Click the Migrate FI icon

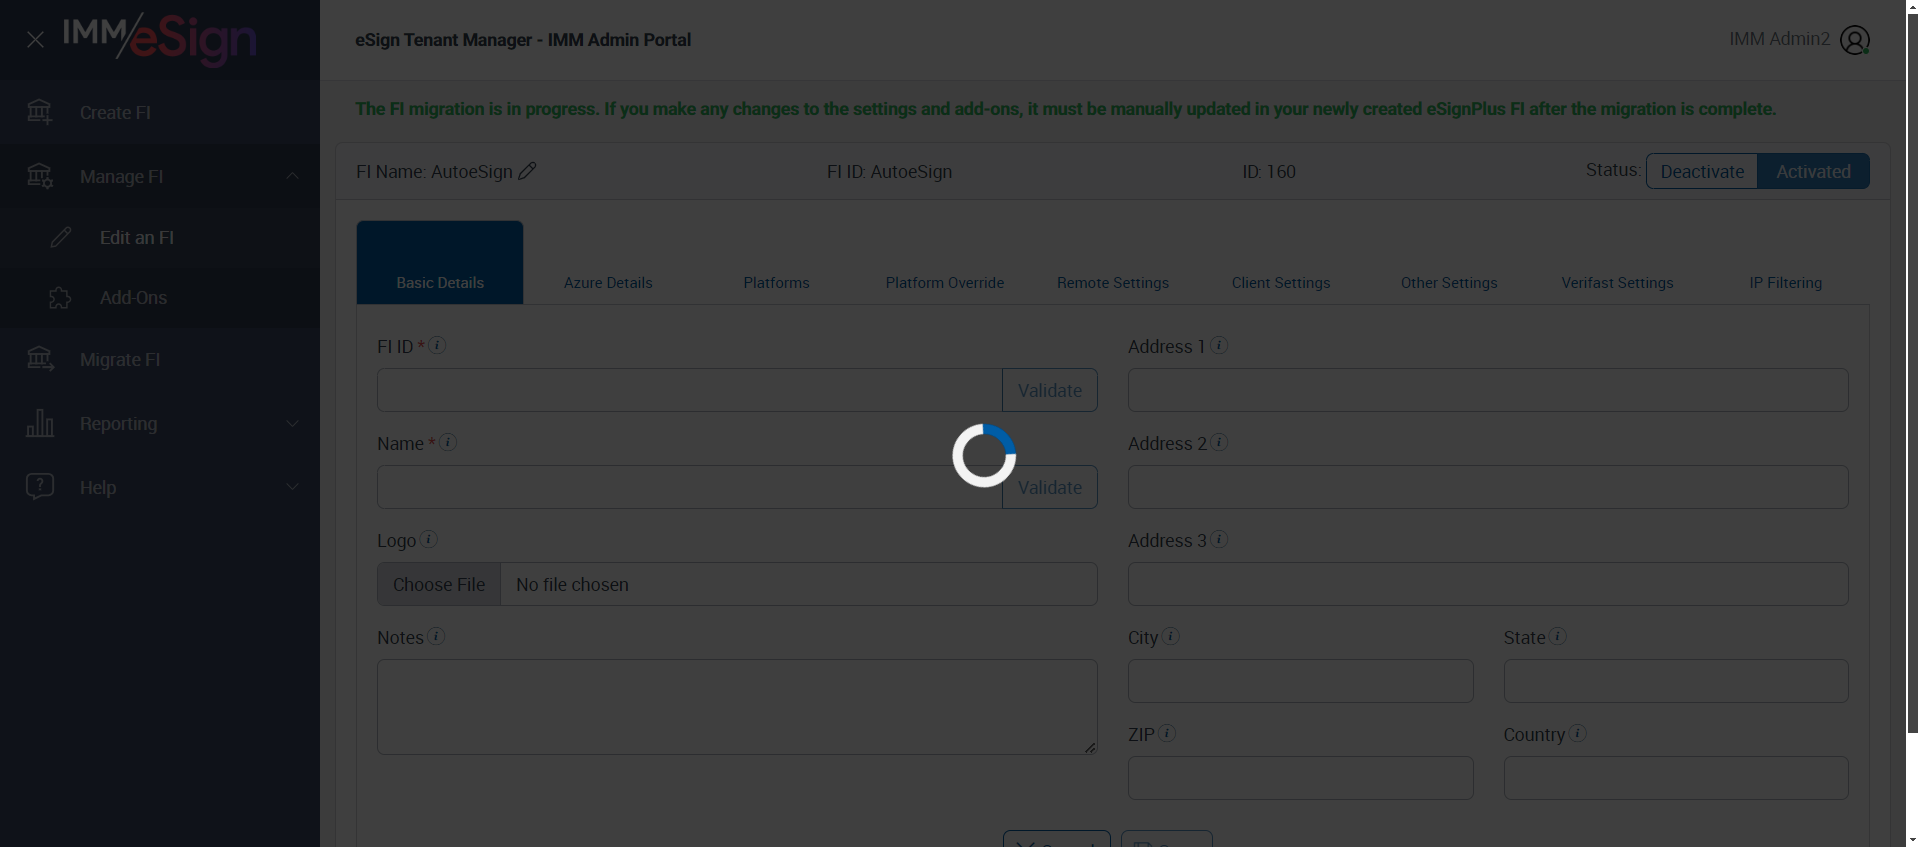coord(40,359)
